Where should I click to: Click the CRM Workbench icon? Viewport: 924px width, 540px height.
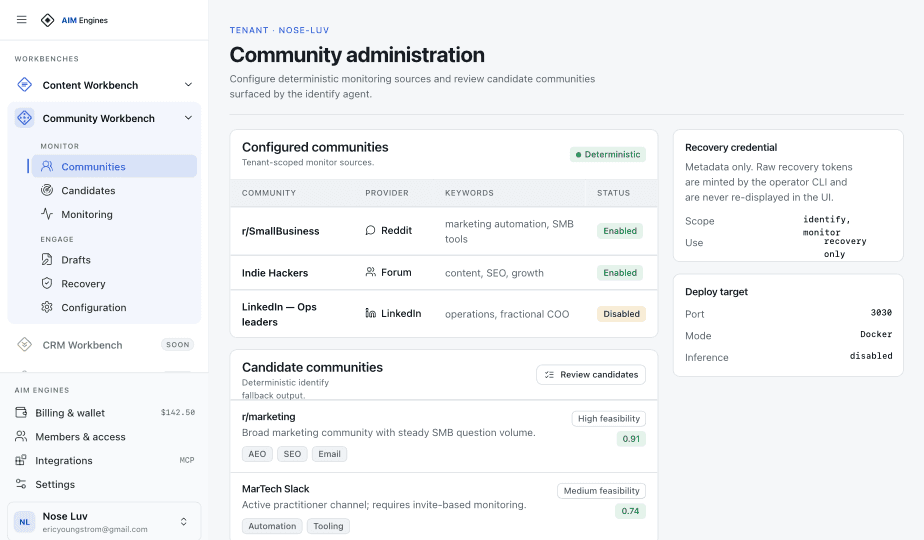point(24,344)
